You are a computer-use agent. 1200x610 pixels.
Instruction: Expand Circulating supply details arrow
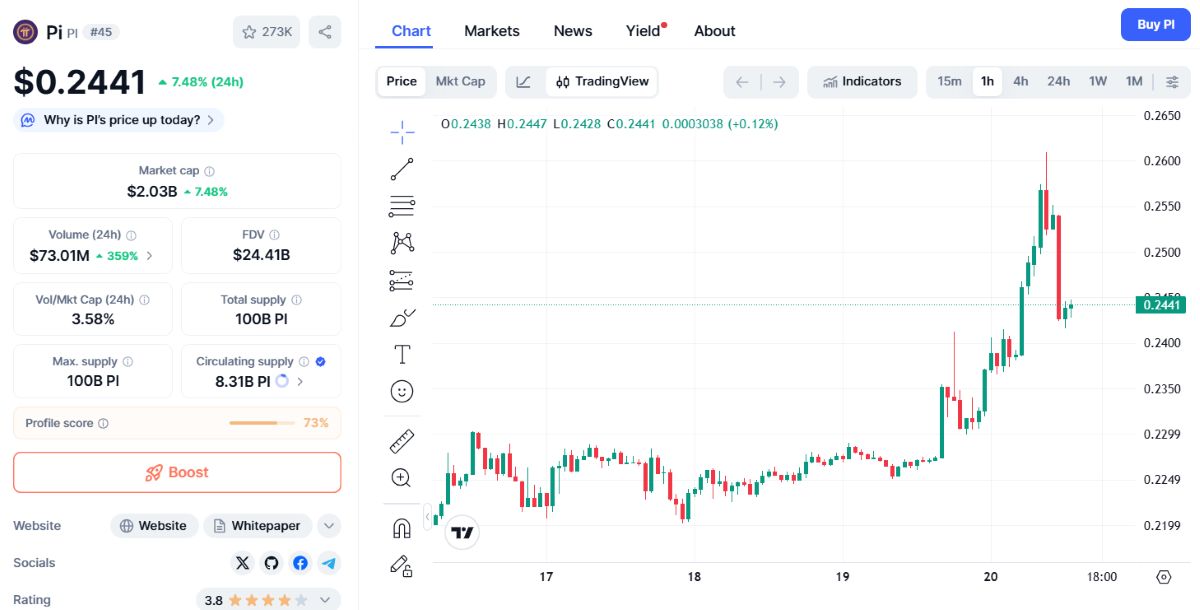(300, 381)
